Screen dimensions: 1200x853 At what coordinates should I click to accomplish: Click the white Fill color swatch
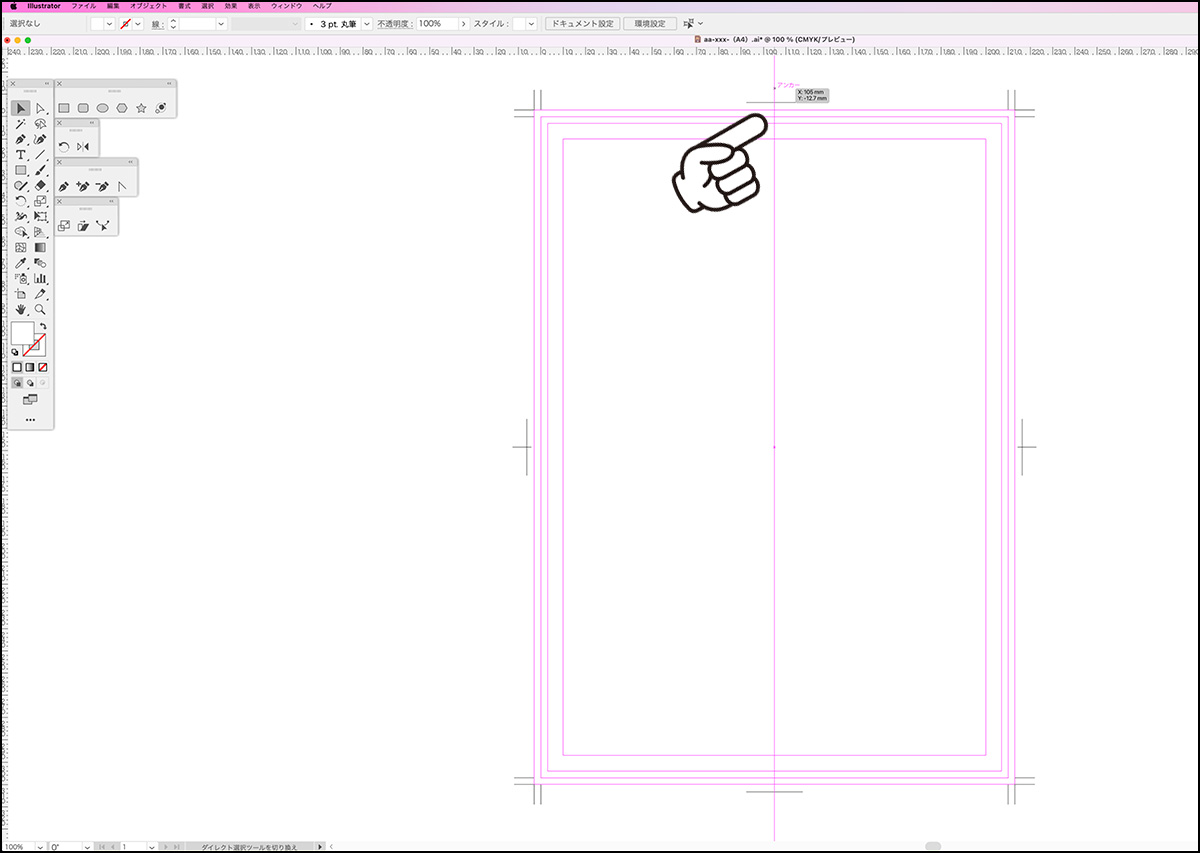(22, 333)
